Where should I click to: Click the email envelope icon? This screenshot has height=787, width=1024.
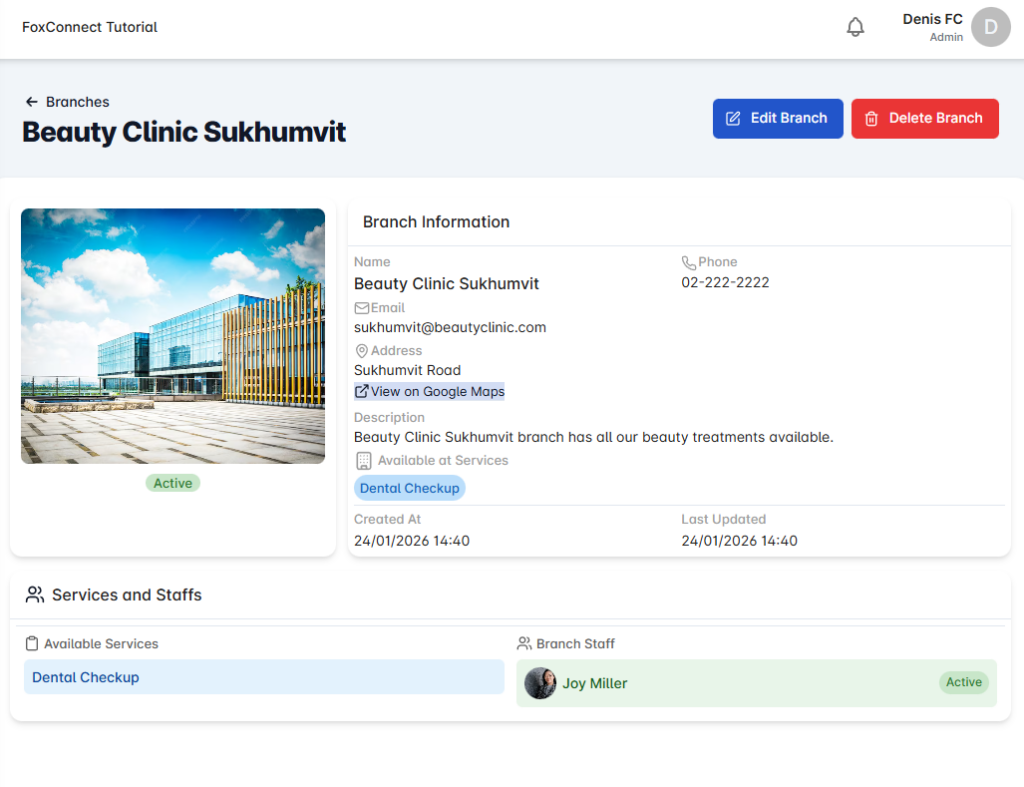coord(362,308)
